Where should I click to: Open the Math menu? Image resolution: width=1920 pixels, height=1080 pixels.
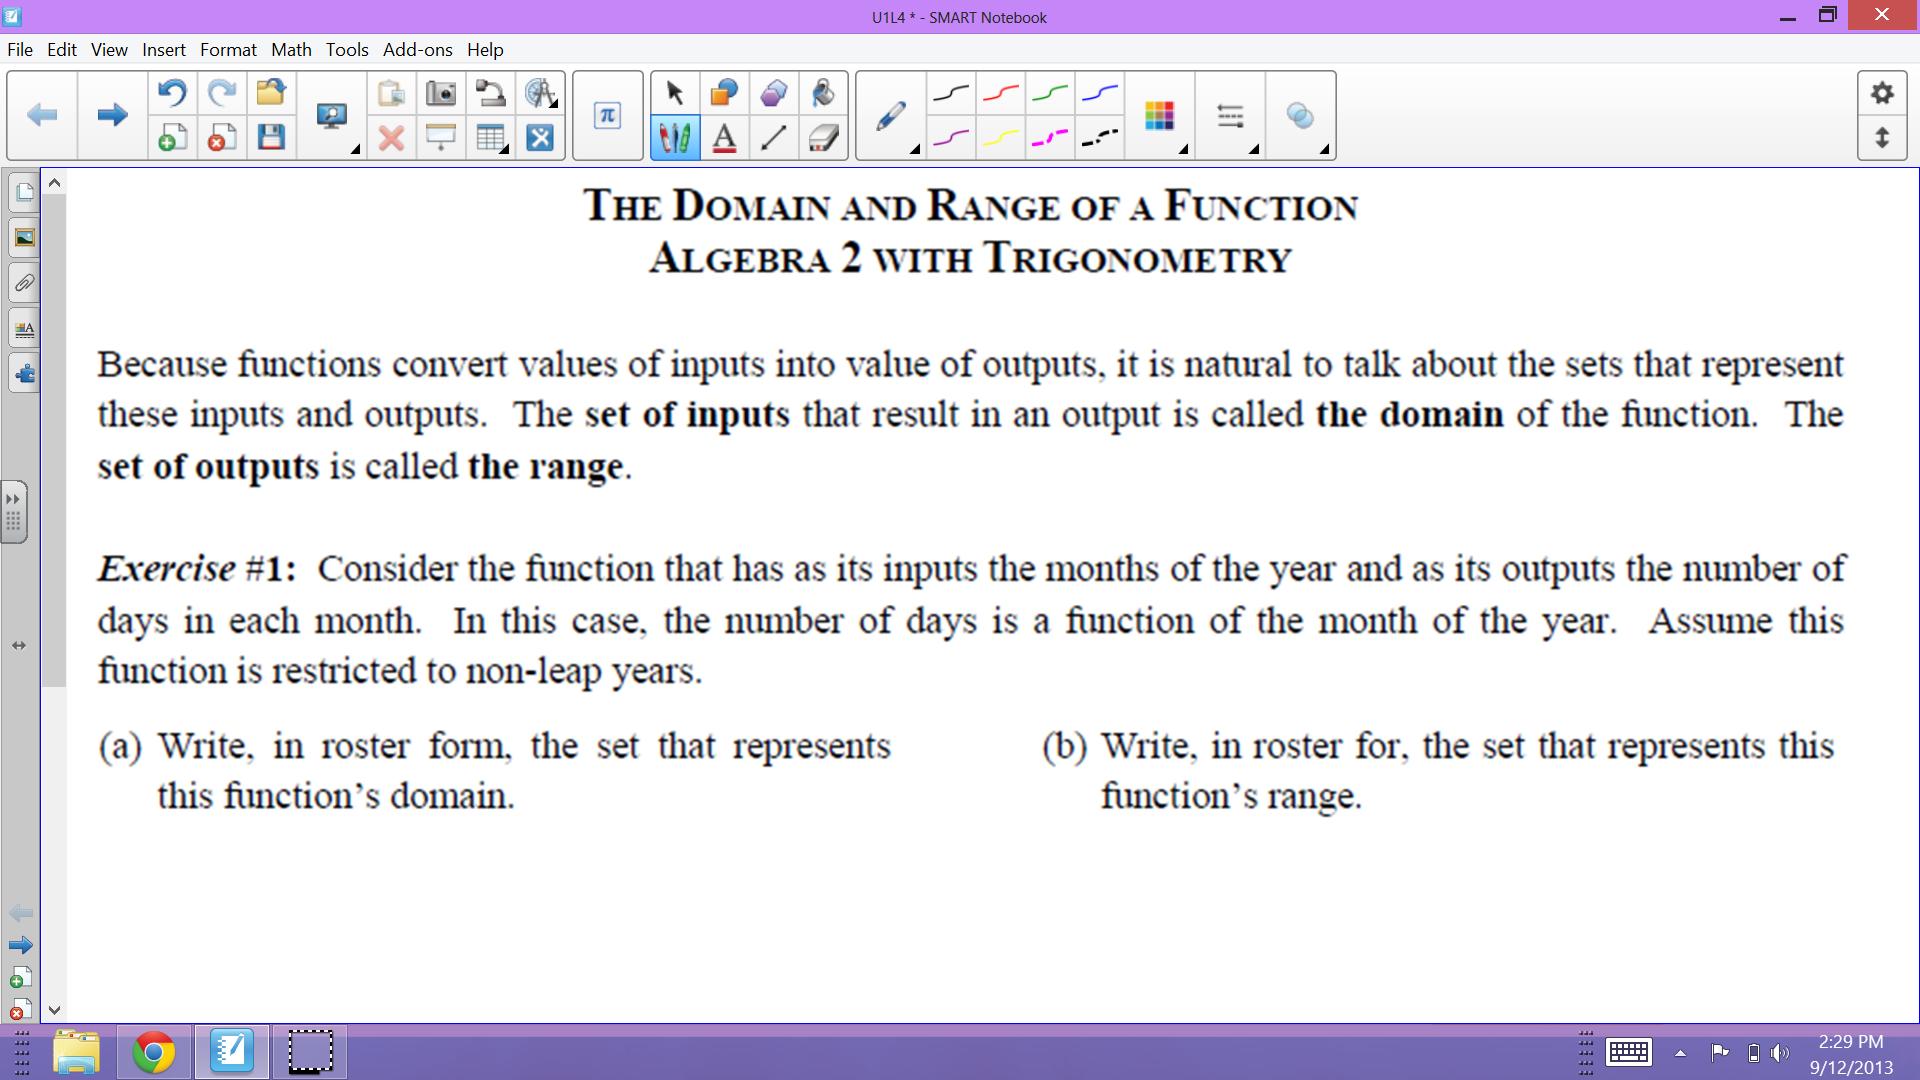(x=291, y=50)
